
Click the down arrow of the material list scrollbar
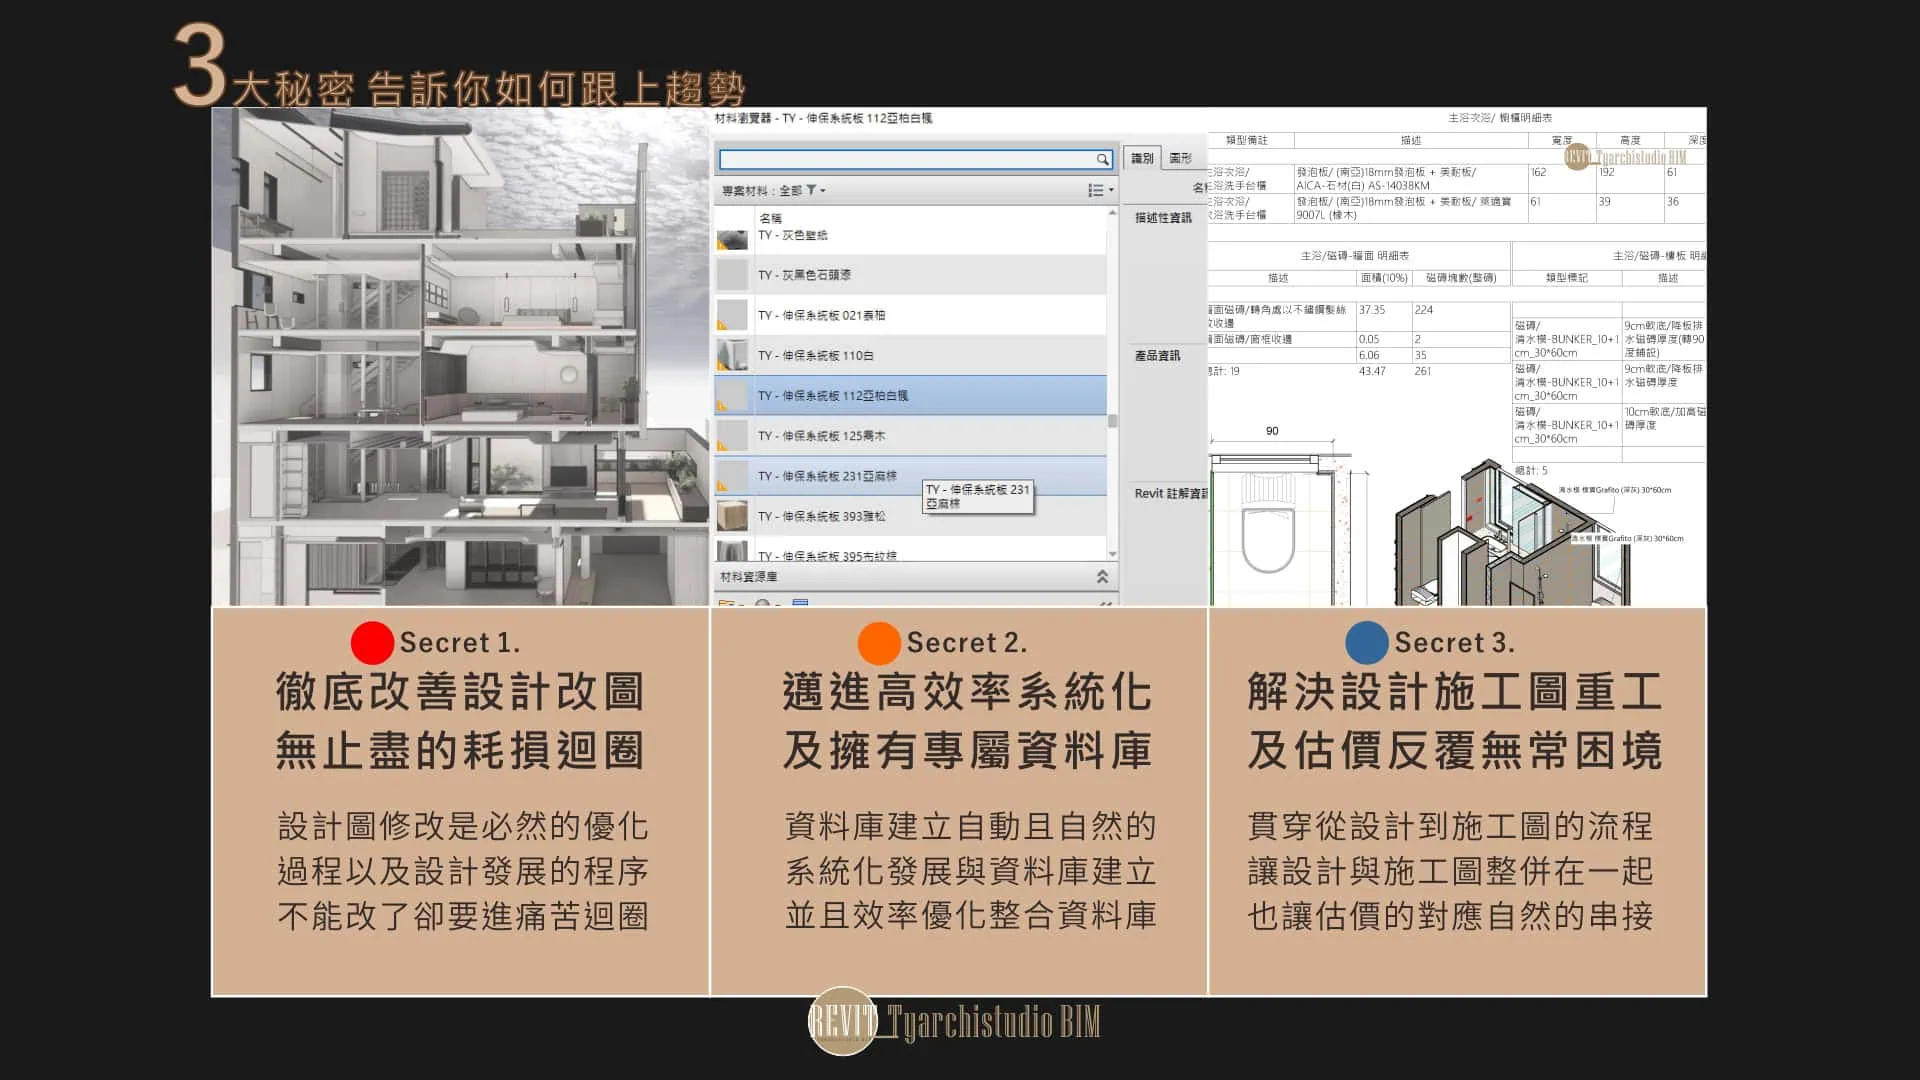1112,552
